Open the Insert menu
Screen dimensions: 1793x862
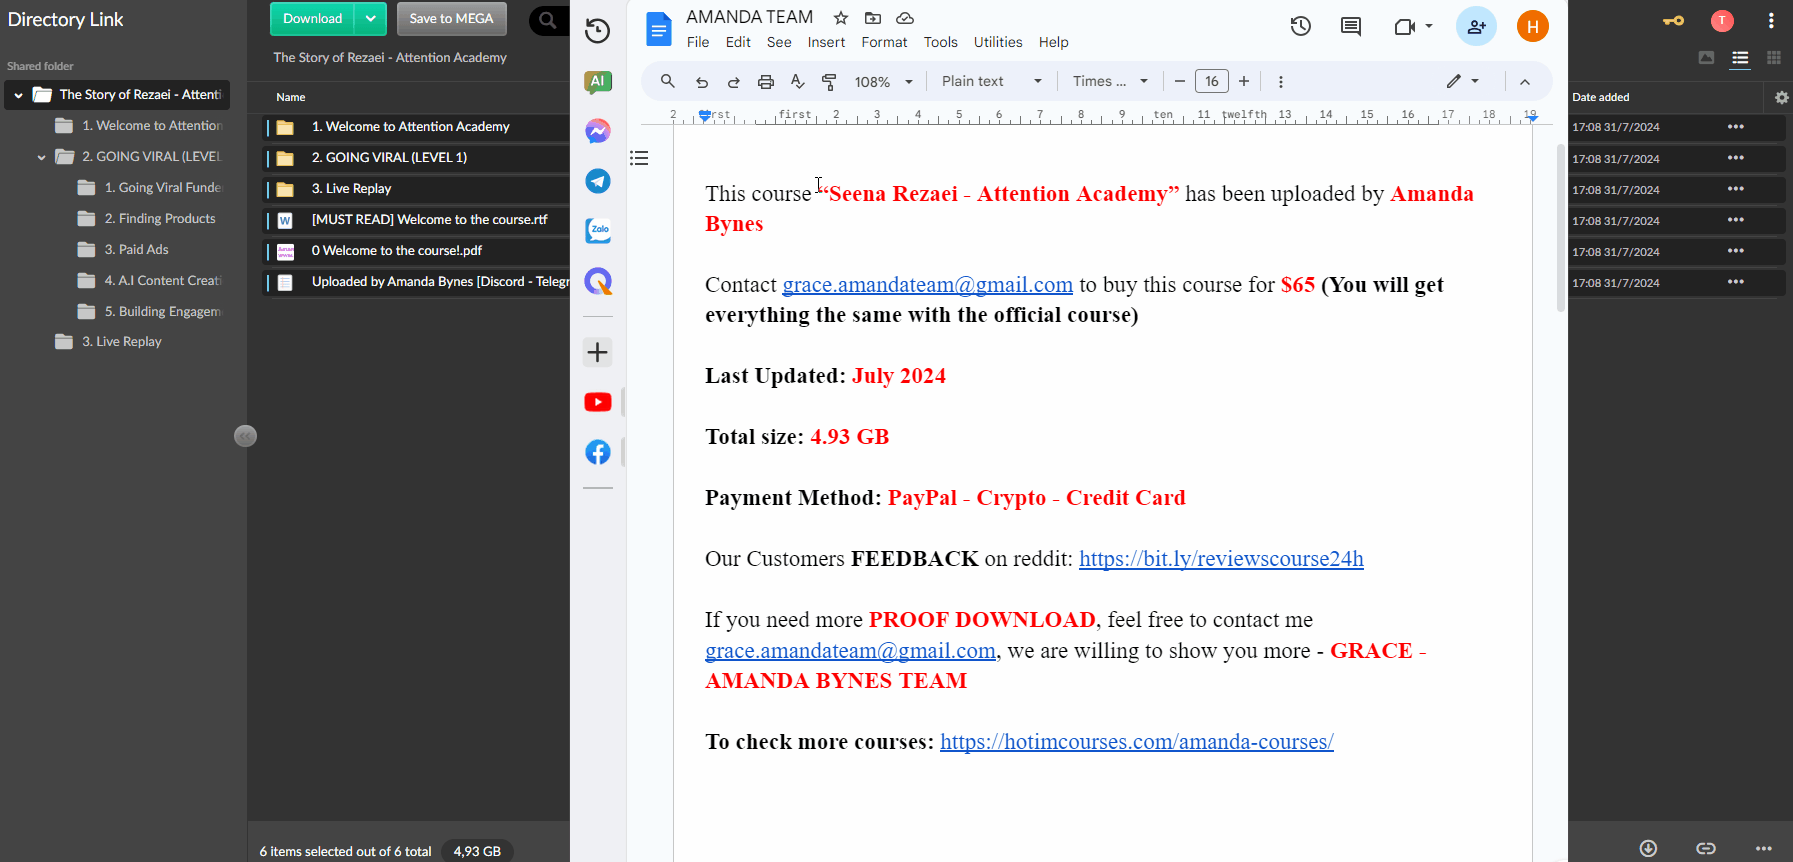point(826,42)
